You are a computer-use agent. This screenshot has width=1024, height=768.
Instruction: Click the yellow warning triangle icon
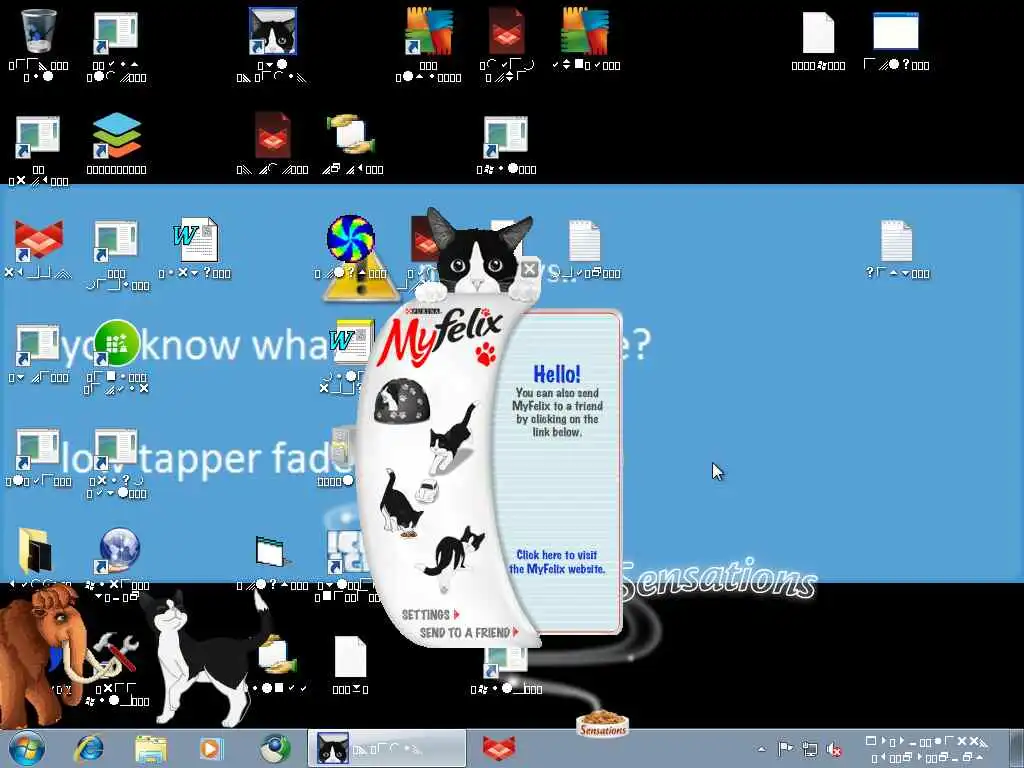pyautogui.click(x=360, y=282)
